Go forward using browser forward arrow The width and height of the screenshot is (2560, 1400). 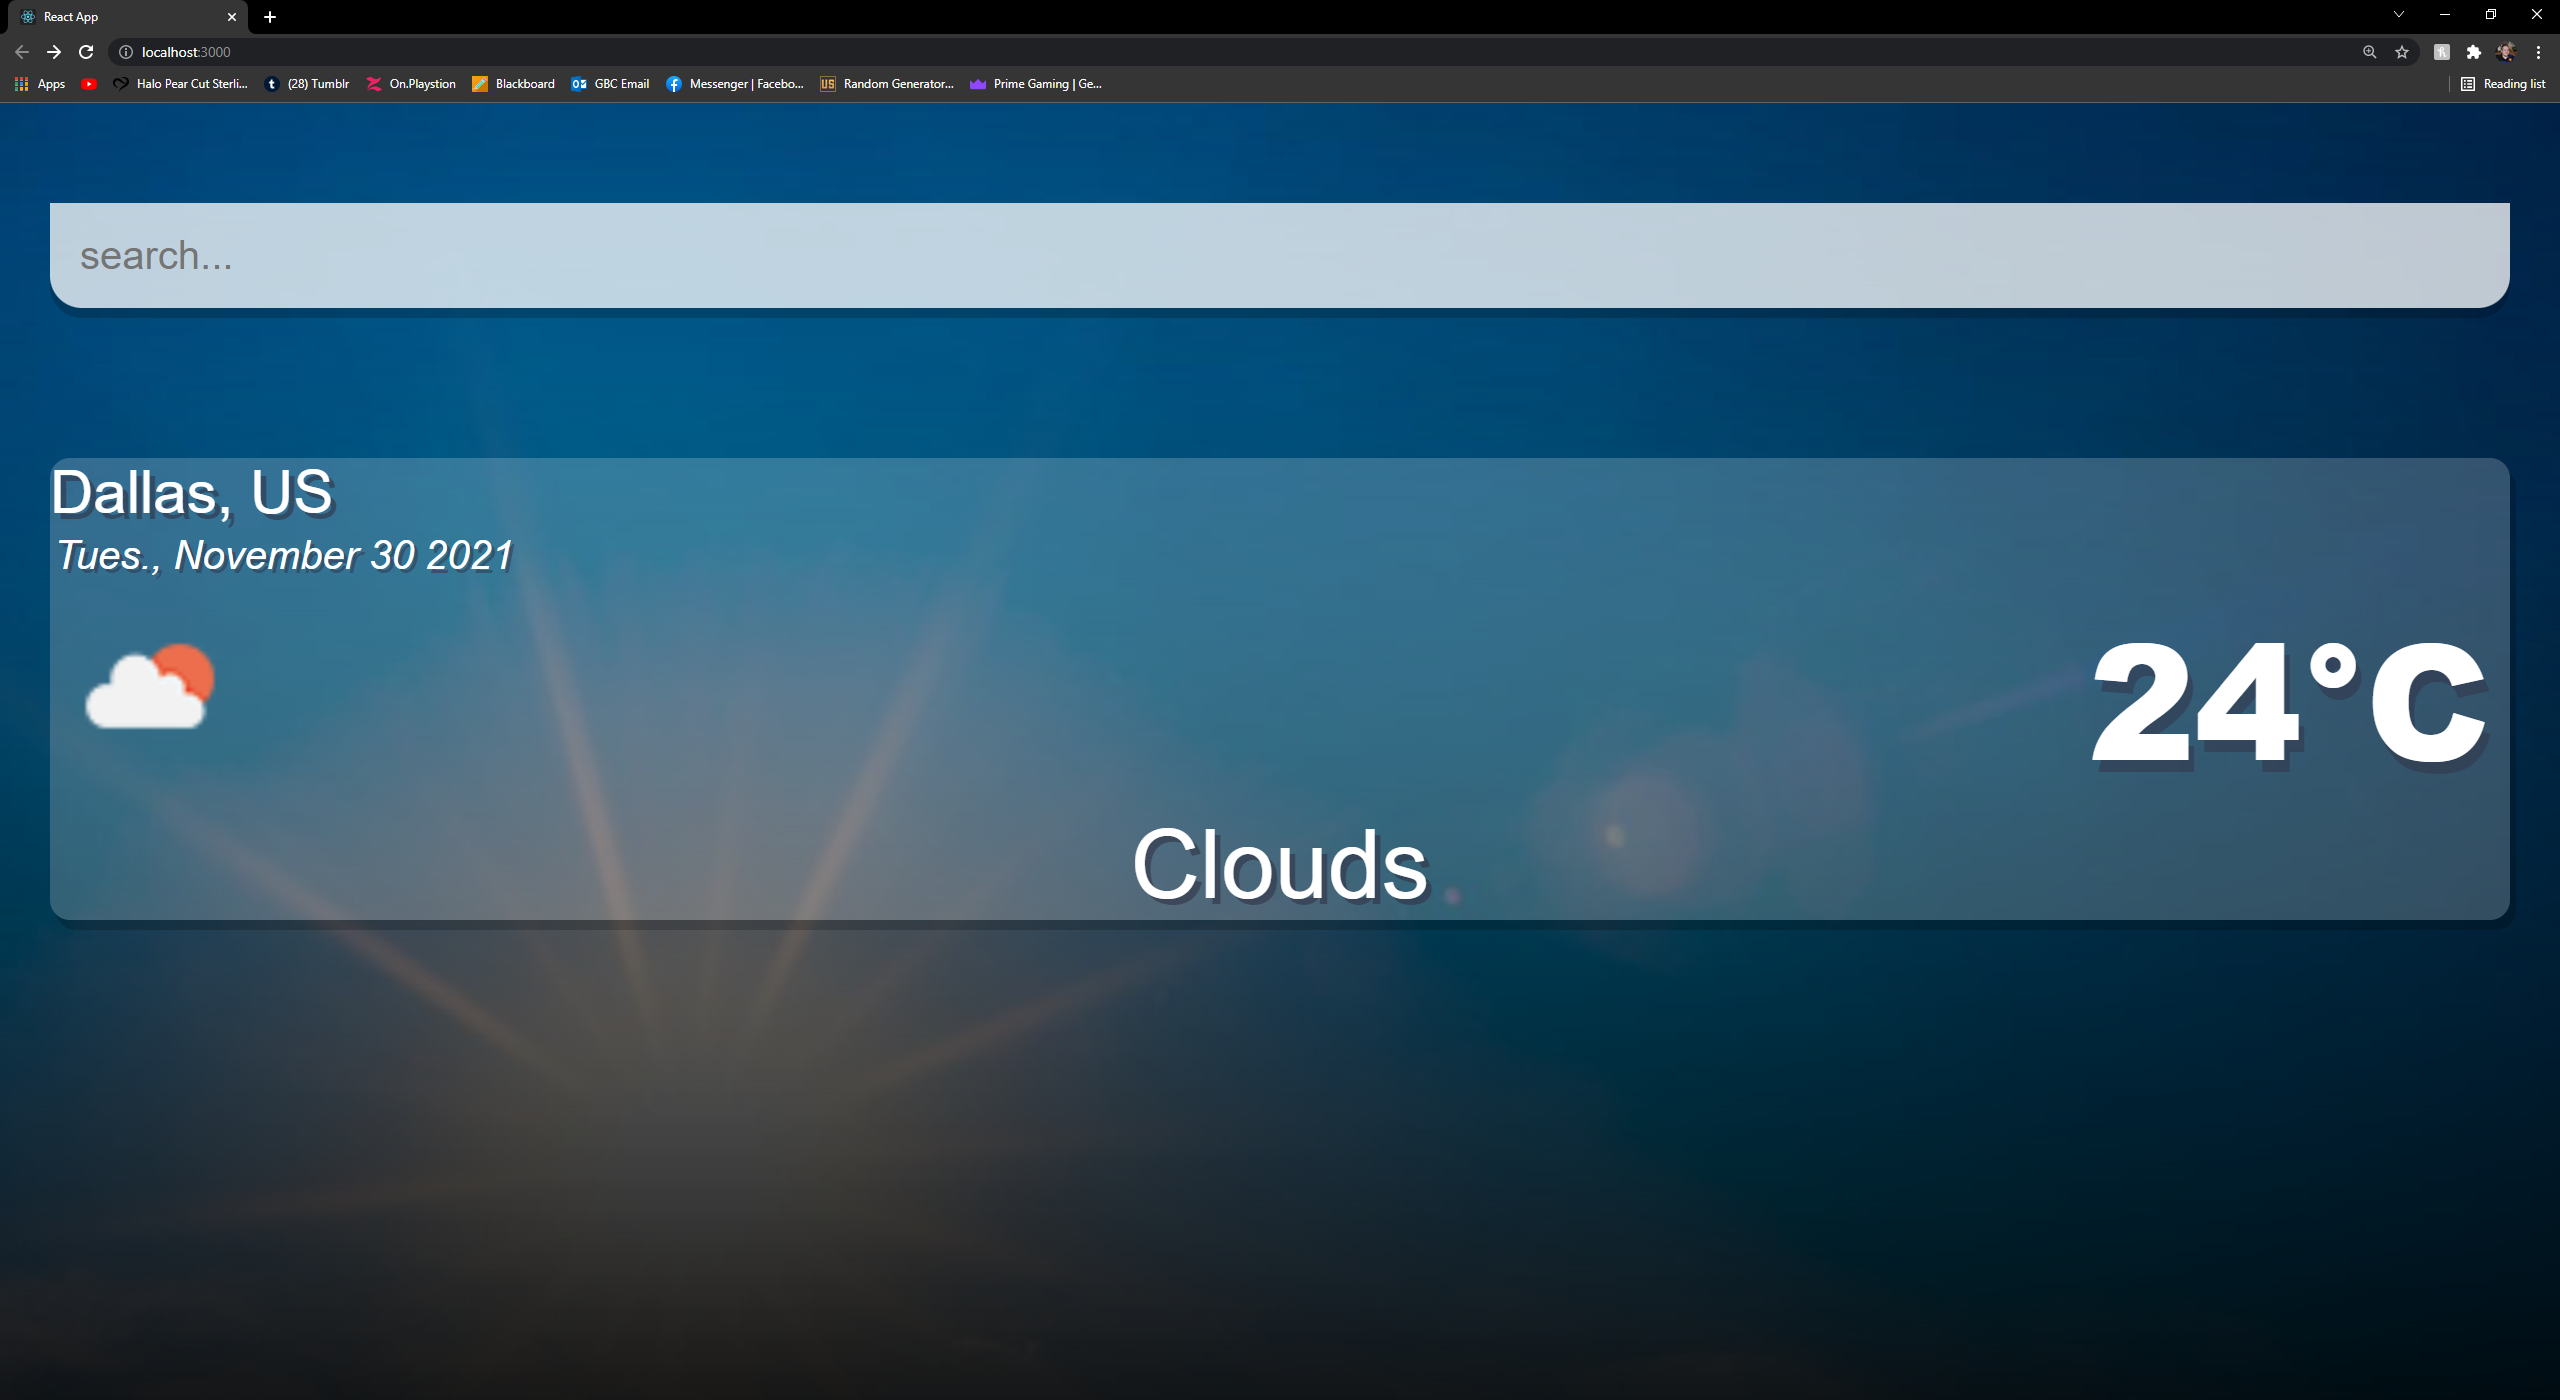click(54, 52)
